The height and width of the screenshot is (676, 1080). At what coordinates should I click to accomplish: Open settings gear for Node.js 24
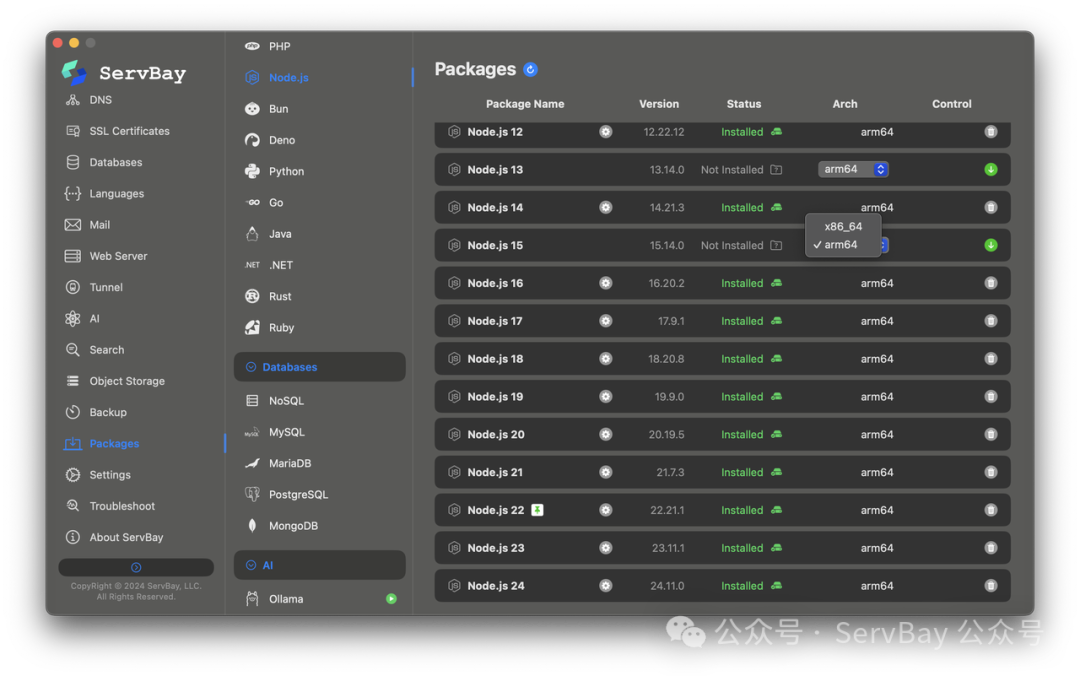point(605,586)
